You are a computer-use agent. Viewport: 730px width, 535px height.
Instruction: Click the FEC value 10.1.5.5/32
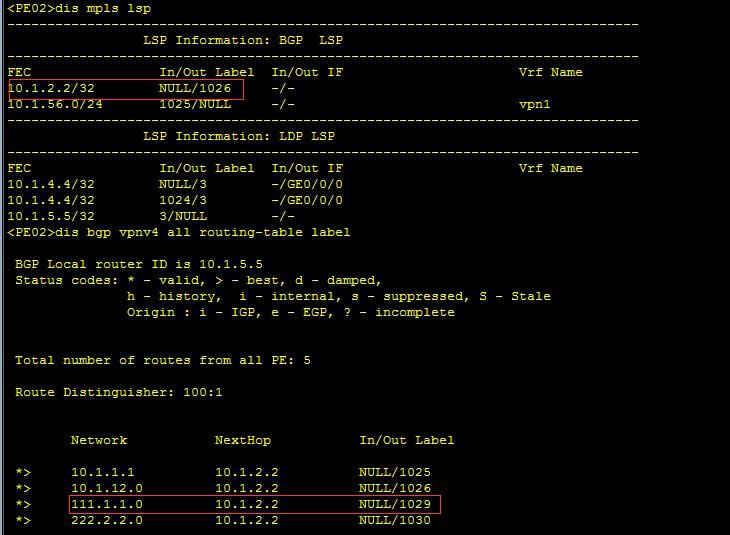click(x=51, y=216)
